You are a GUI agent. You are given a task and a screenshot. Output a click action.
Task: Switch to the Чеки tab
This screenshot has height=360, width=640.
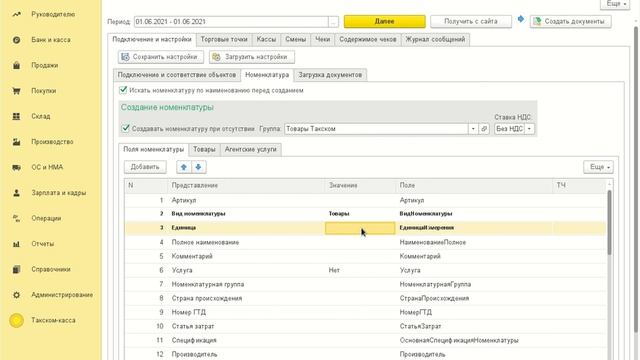click(x=322, y=40)
